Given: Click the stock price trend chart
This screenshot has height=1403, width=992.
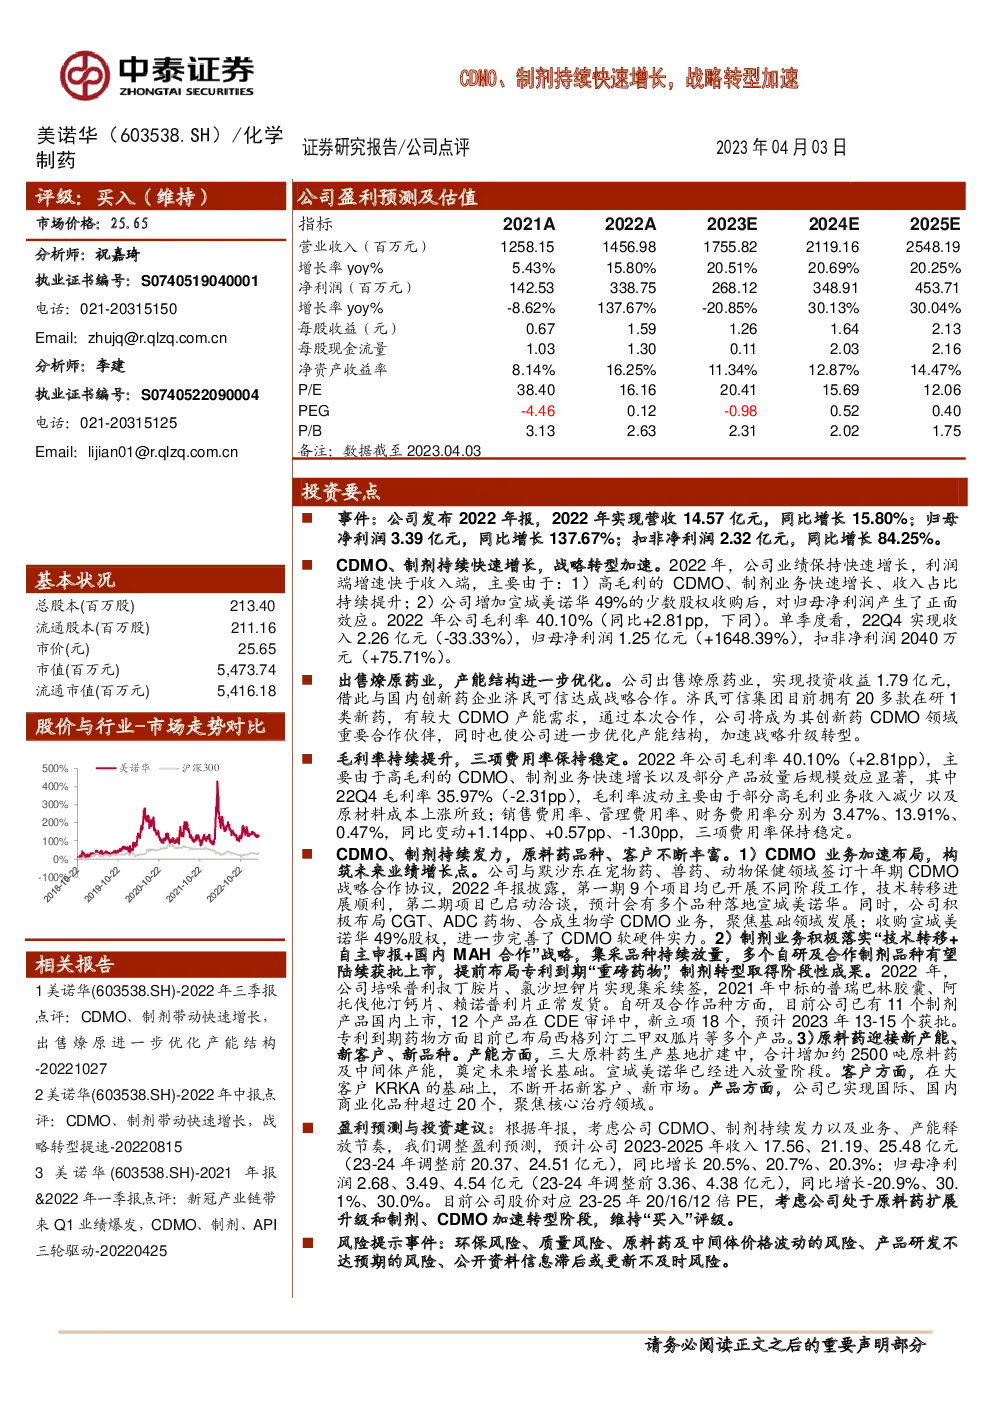Looking at the screenshot, I should click(x=150, y=830).
